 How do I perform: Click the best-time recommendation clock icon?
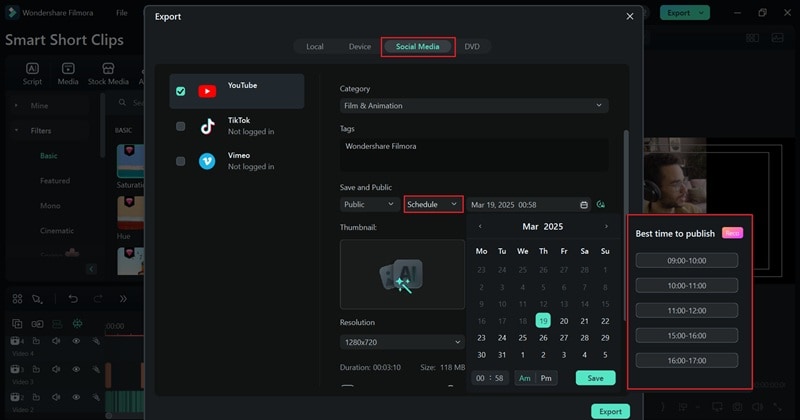[x=601, y=205]
